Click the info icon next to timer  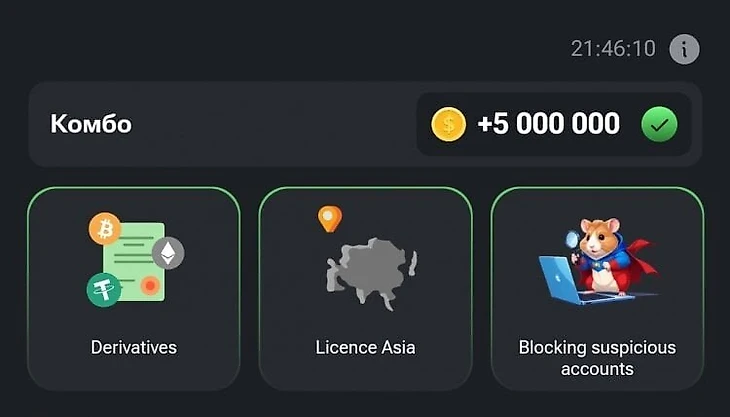tap(684, 49)
